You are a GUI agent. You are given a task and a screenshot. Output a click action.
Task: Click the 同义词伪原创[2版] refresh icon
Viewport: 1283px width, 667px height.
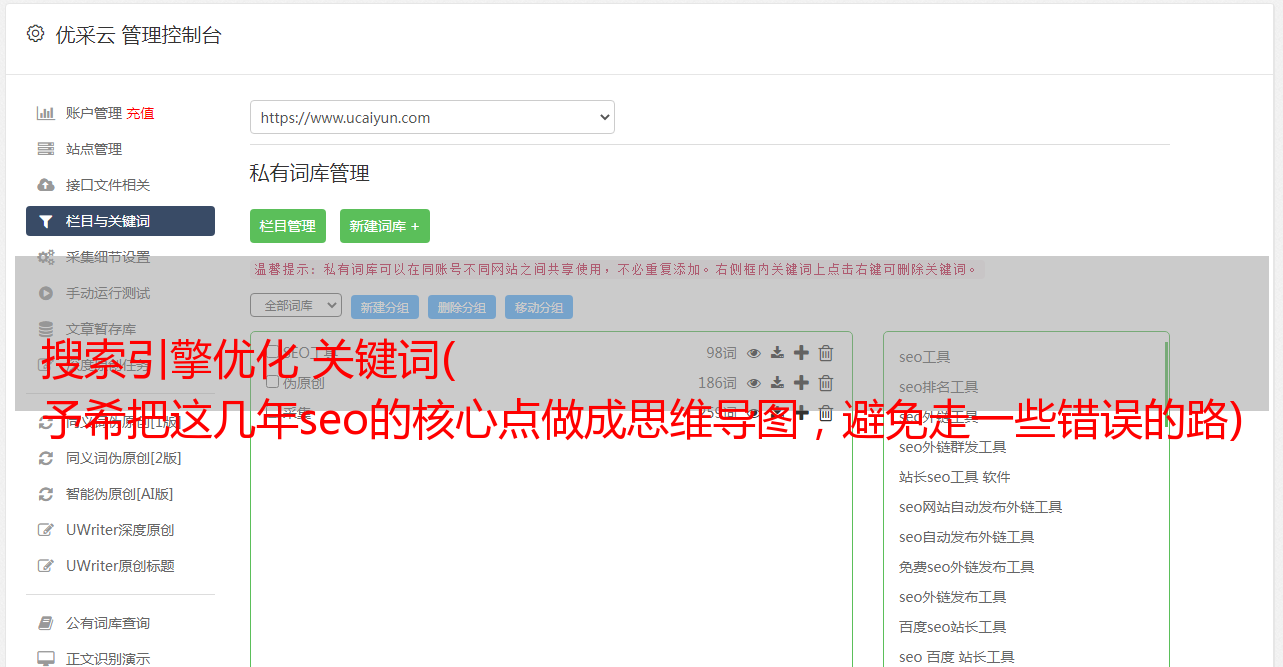46,458
